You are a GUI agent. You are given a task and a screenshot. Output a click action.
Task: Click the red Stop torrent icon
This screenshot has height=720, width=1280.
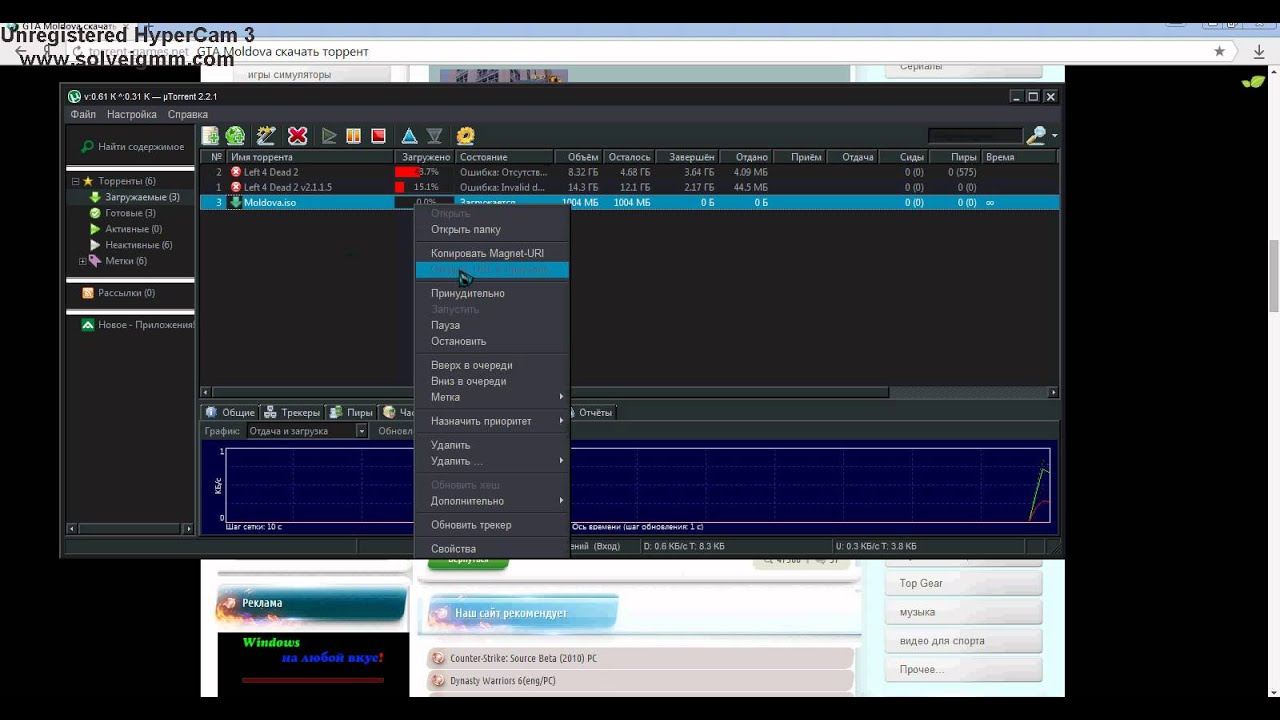point(378,136)
